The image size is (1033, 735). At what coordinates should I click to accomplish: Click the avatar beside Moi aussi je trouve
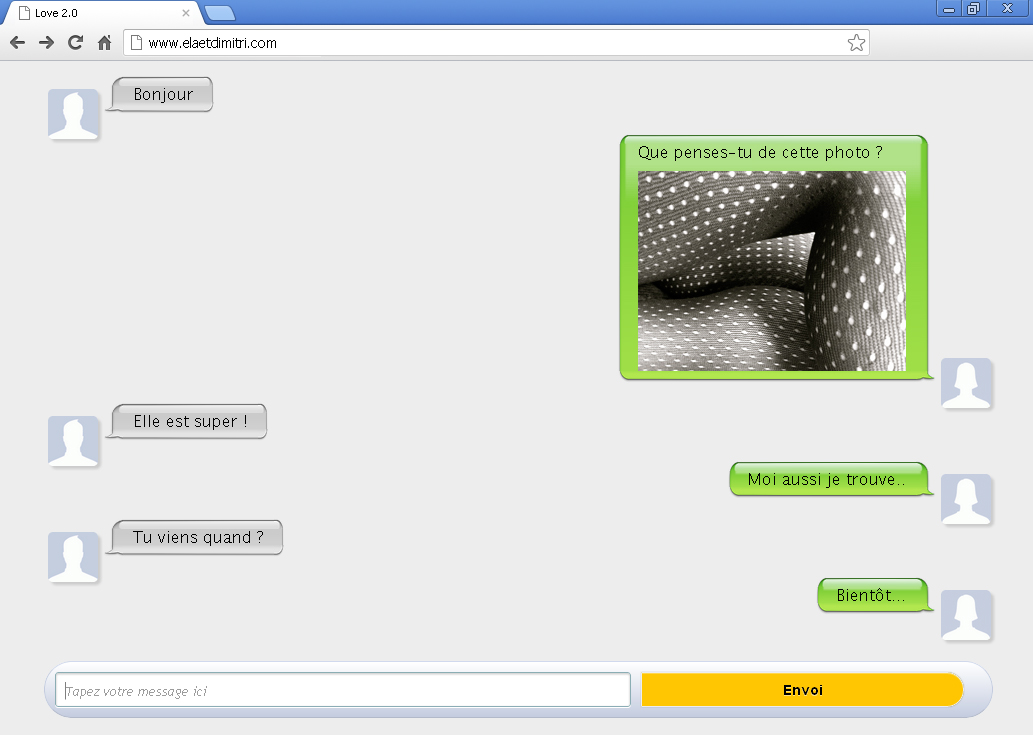tap(966, 499)
